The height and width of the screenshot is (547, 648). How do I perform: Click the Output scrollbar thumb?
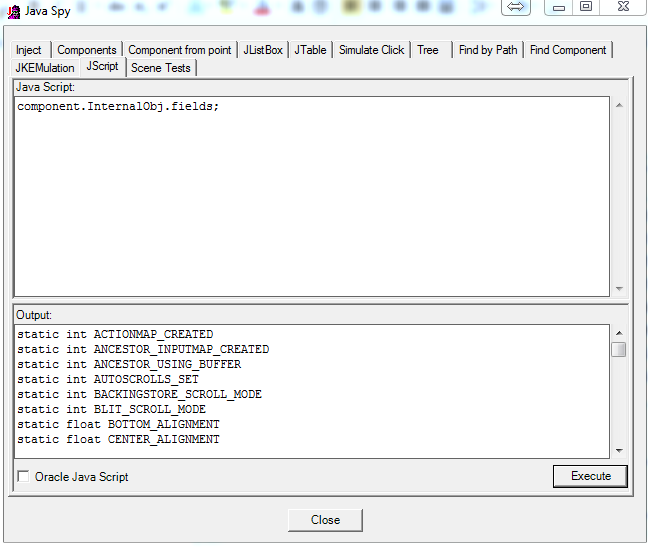pyautogui.click(x=619, y=349)
